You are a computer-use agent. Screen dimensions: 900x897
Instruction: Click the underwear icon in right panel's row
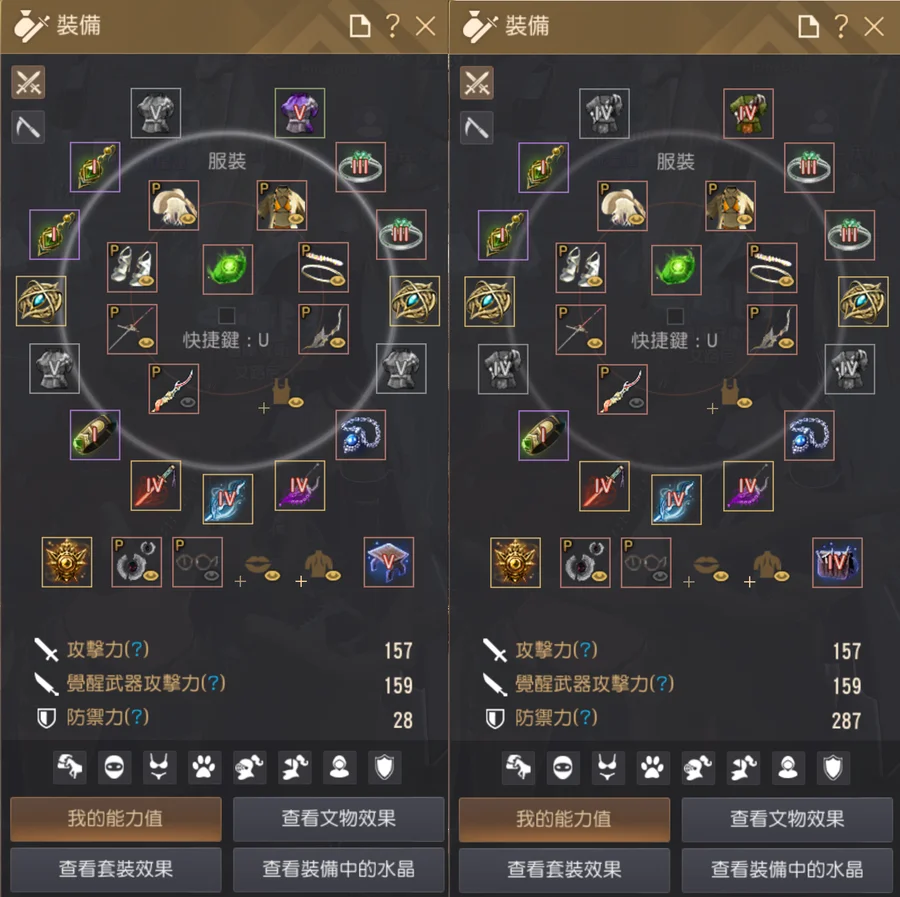[x=607, y=767]
